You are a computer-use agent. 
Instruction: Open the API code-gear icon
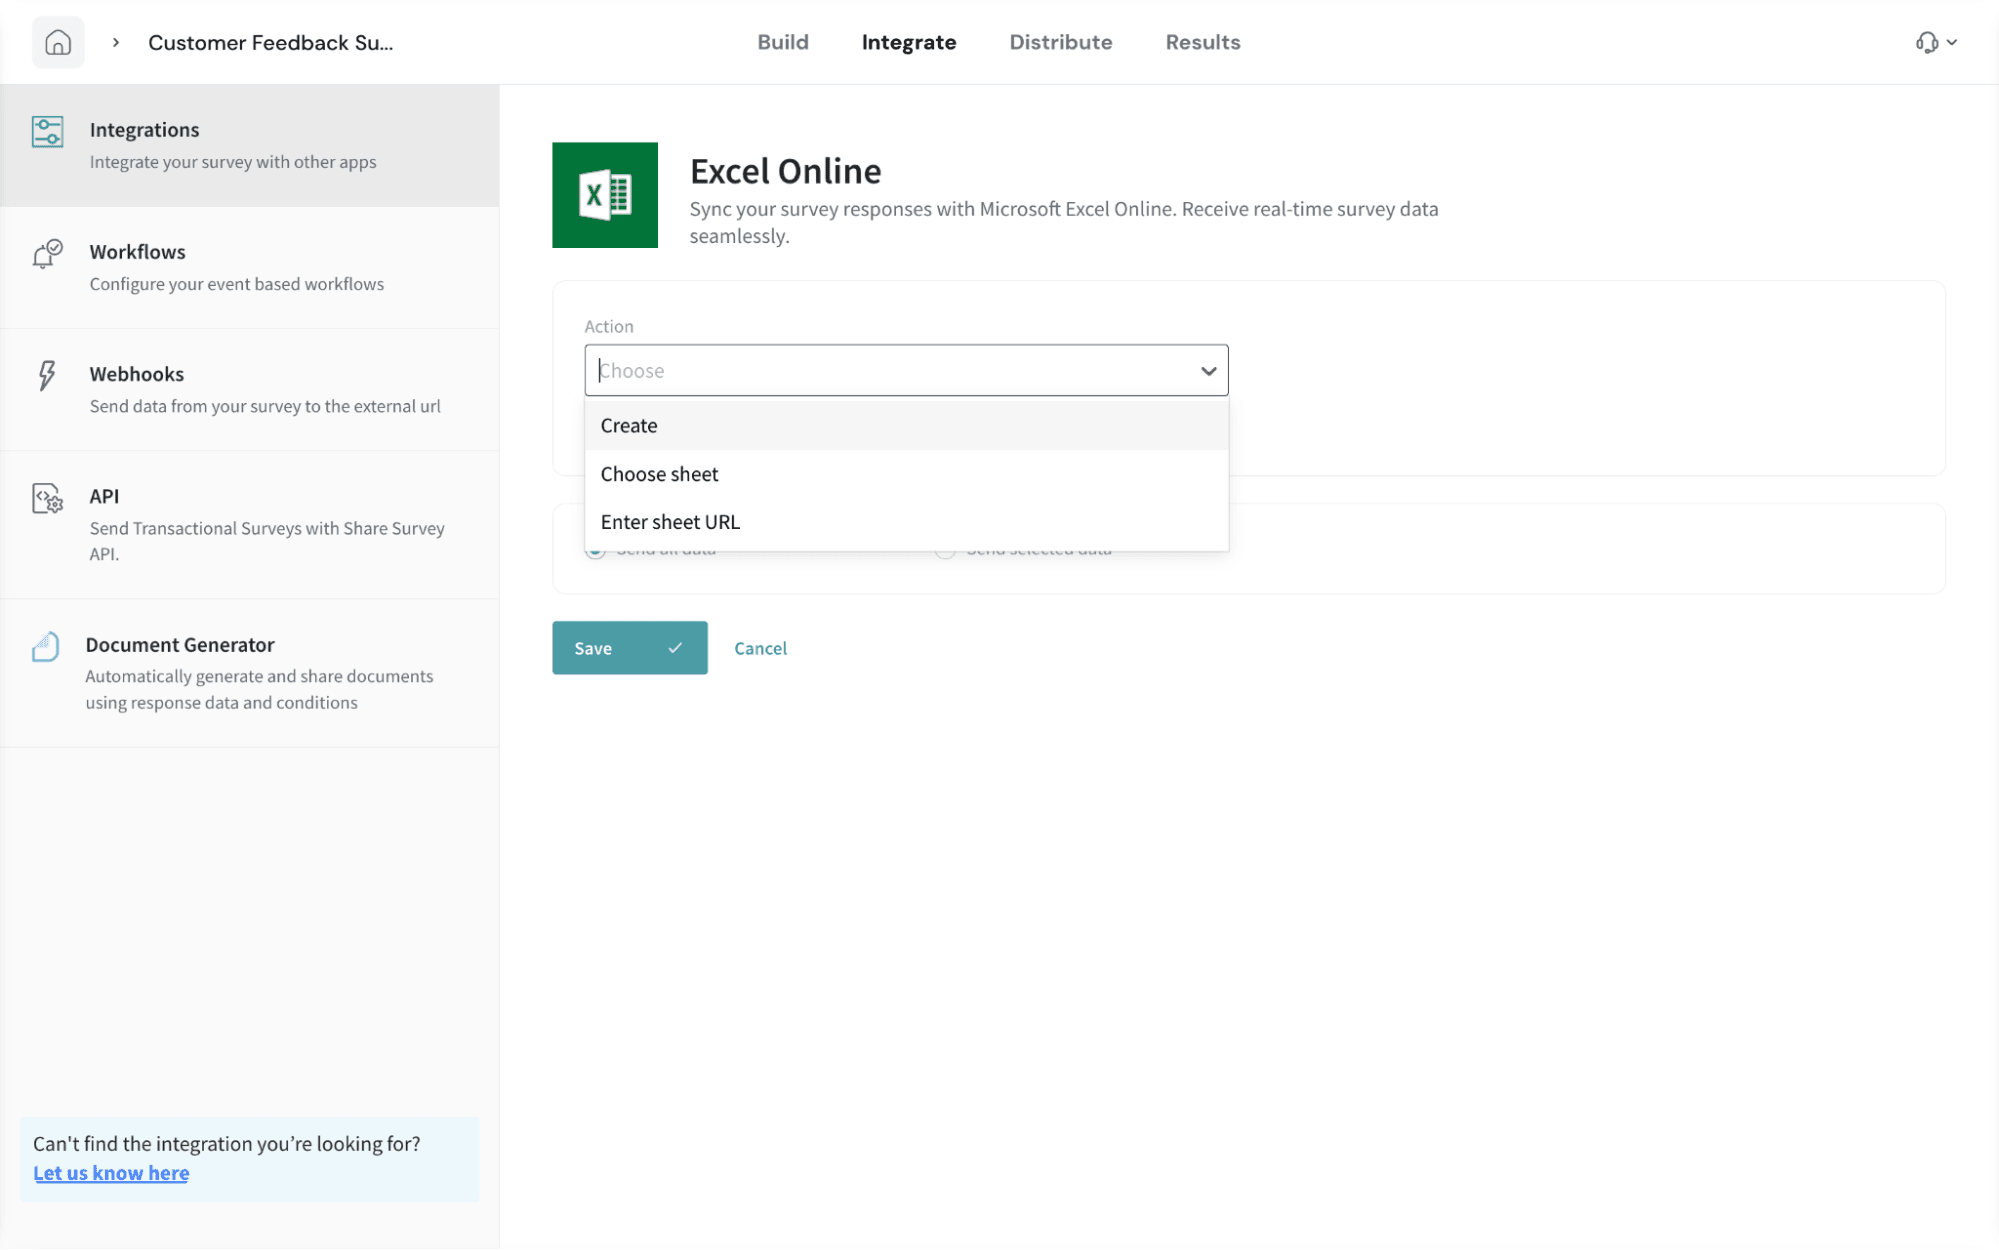(47, 498)
